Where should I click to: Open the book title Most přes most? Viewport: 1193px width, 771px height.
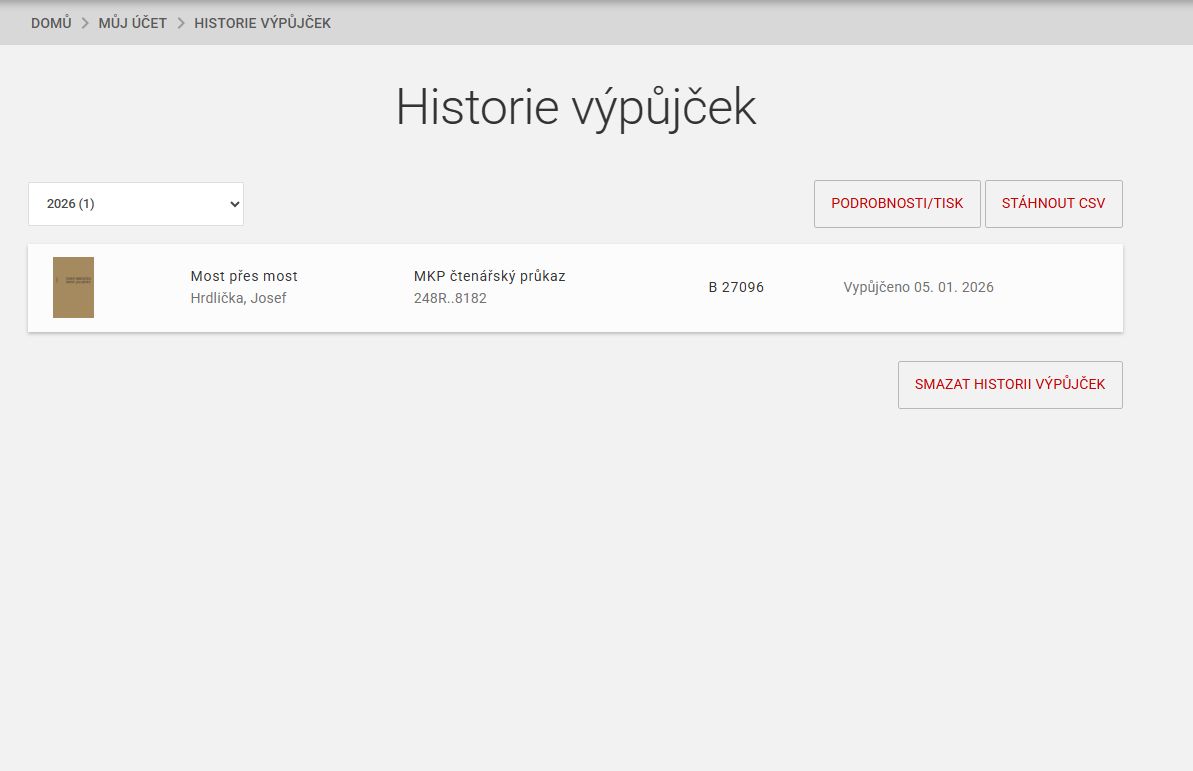coord(244,276)
